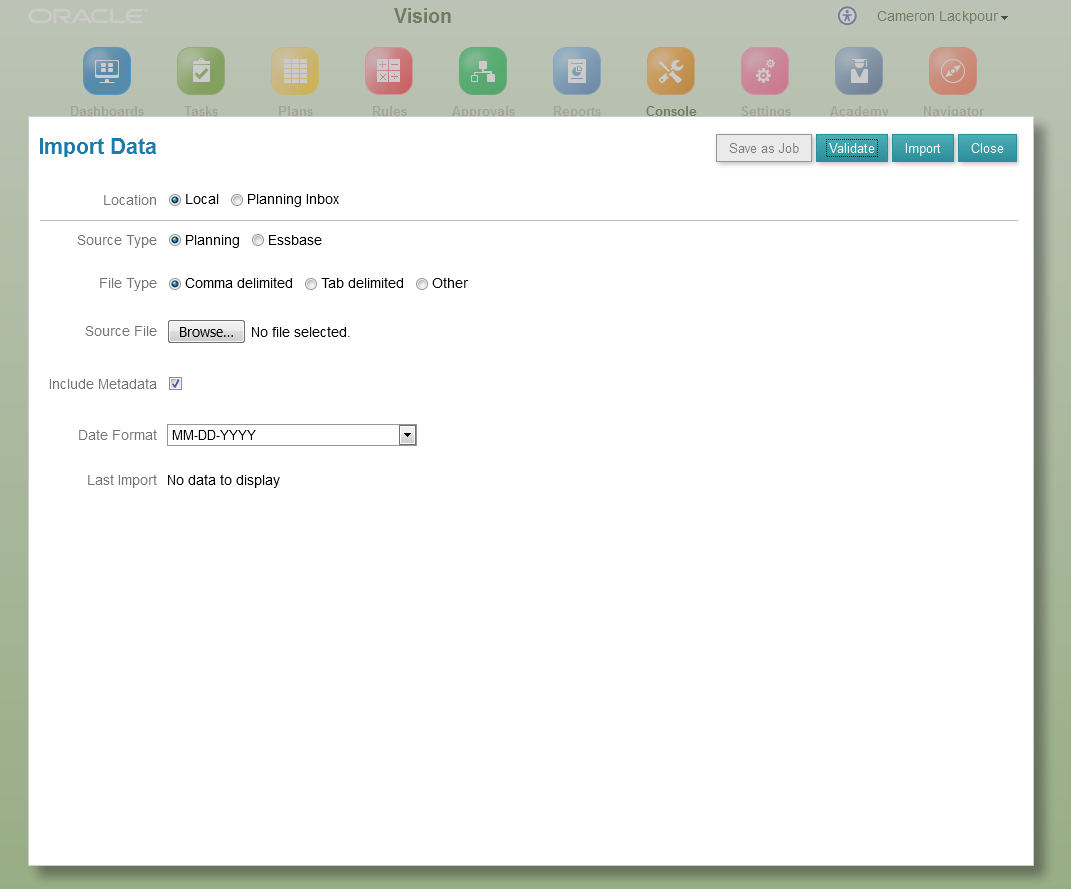This screenshot has height=889, width=1071.
Task: Click the Validate button
Action: pyautogui.click(x=852, y=148)
